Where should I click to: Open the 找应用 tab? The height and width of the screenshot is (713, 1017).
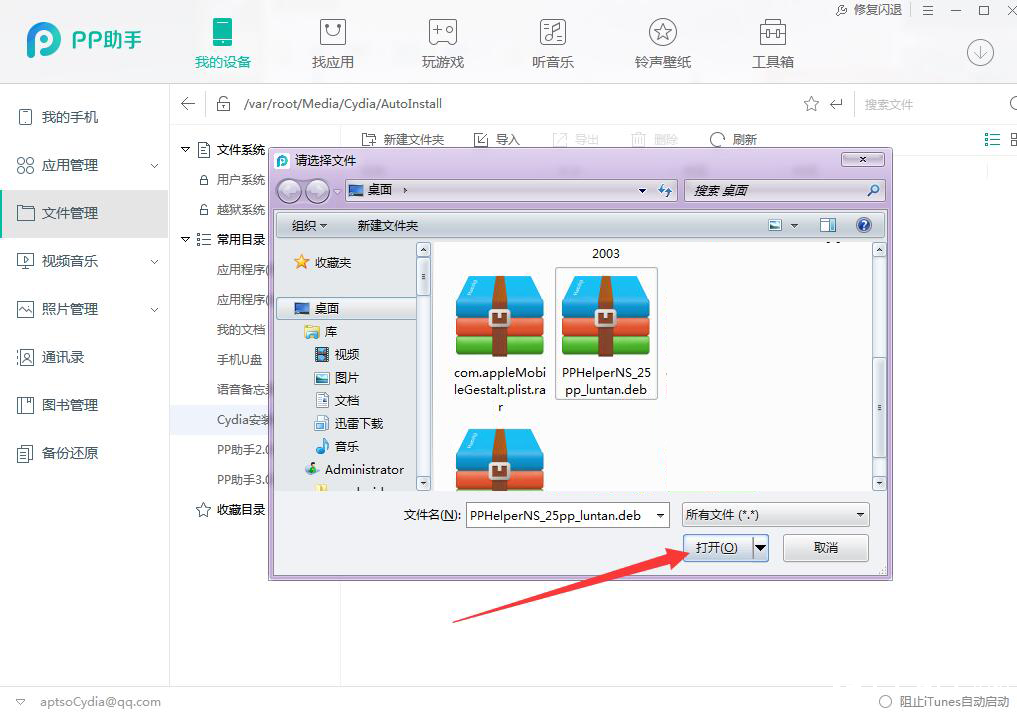tap(333, 43)
